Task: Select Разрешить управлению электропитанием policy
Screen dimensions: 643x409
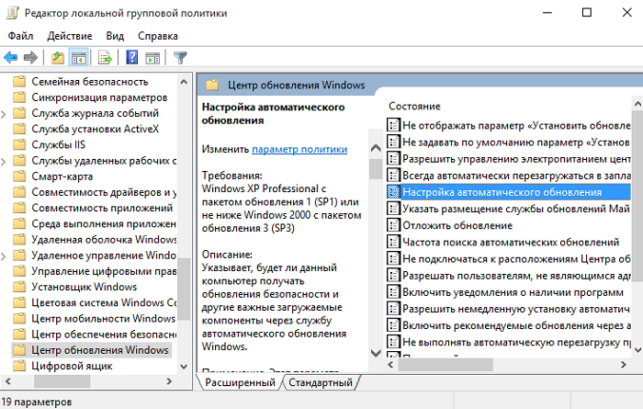Action: coord(516,159)
